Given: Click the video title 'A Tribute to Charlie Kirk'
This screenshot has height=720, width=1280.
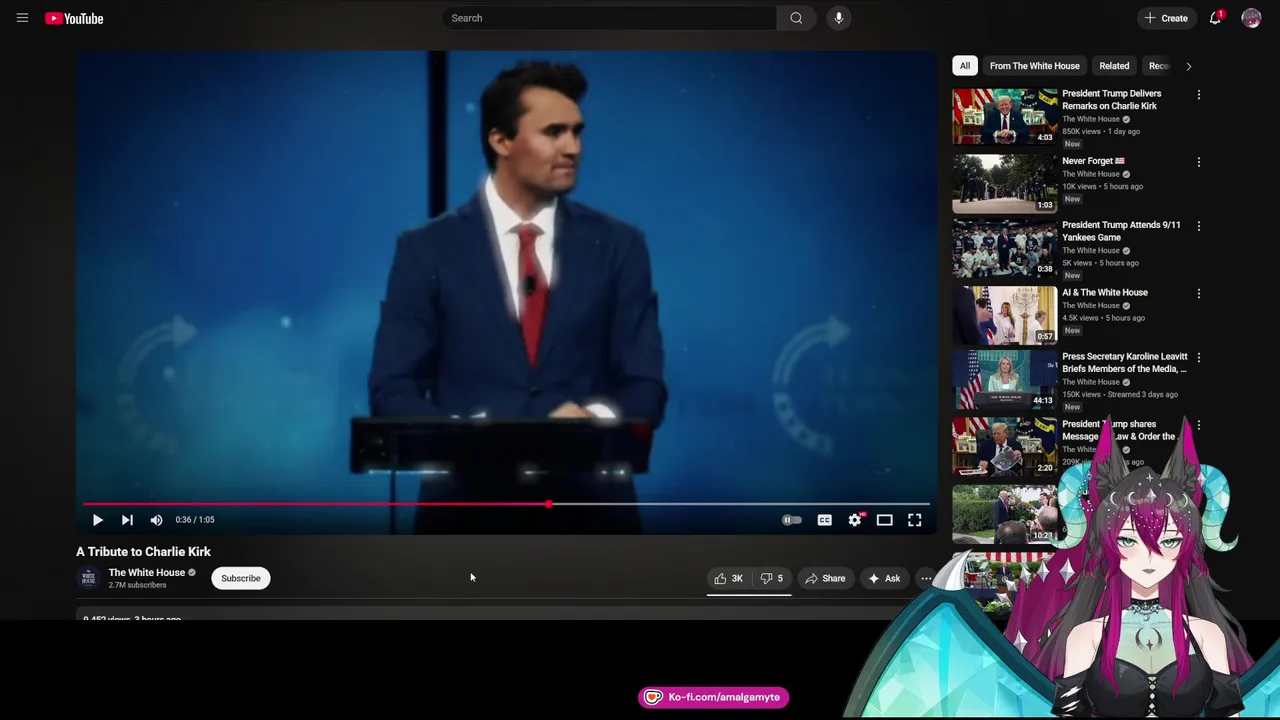Looking at the screenshot, I should point(144,552).
